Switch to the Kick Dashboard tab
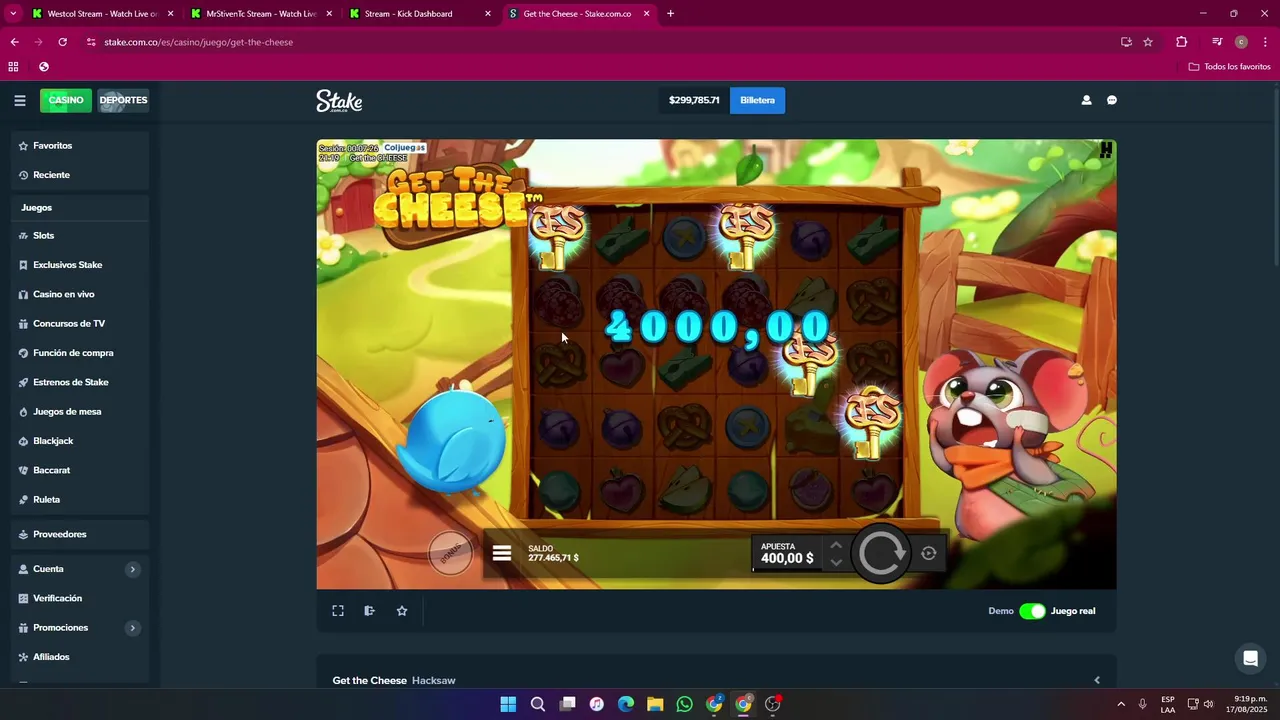This screenshot has width=1280, height=720. [418, 14]
